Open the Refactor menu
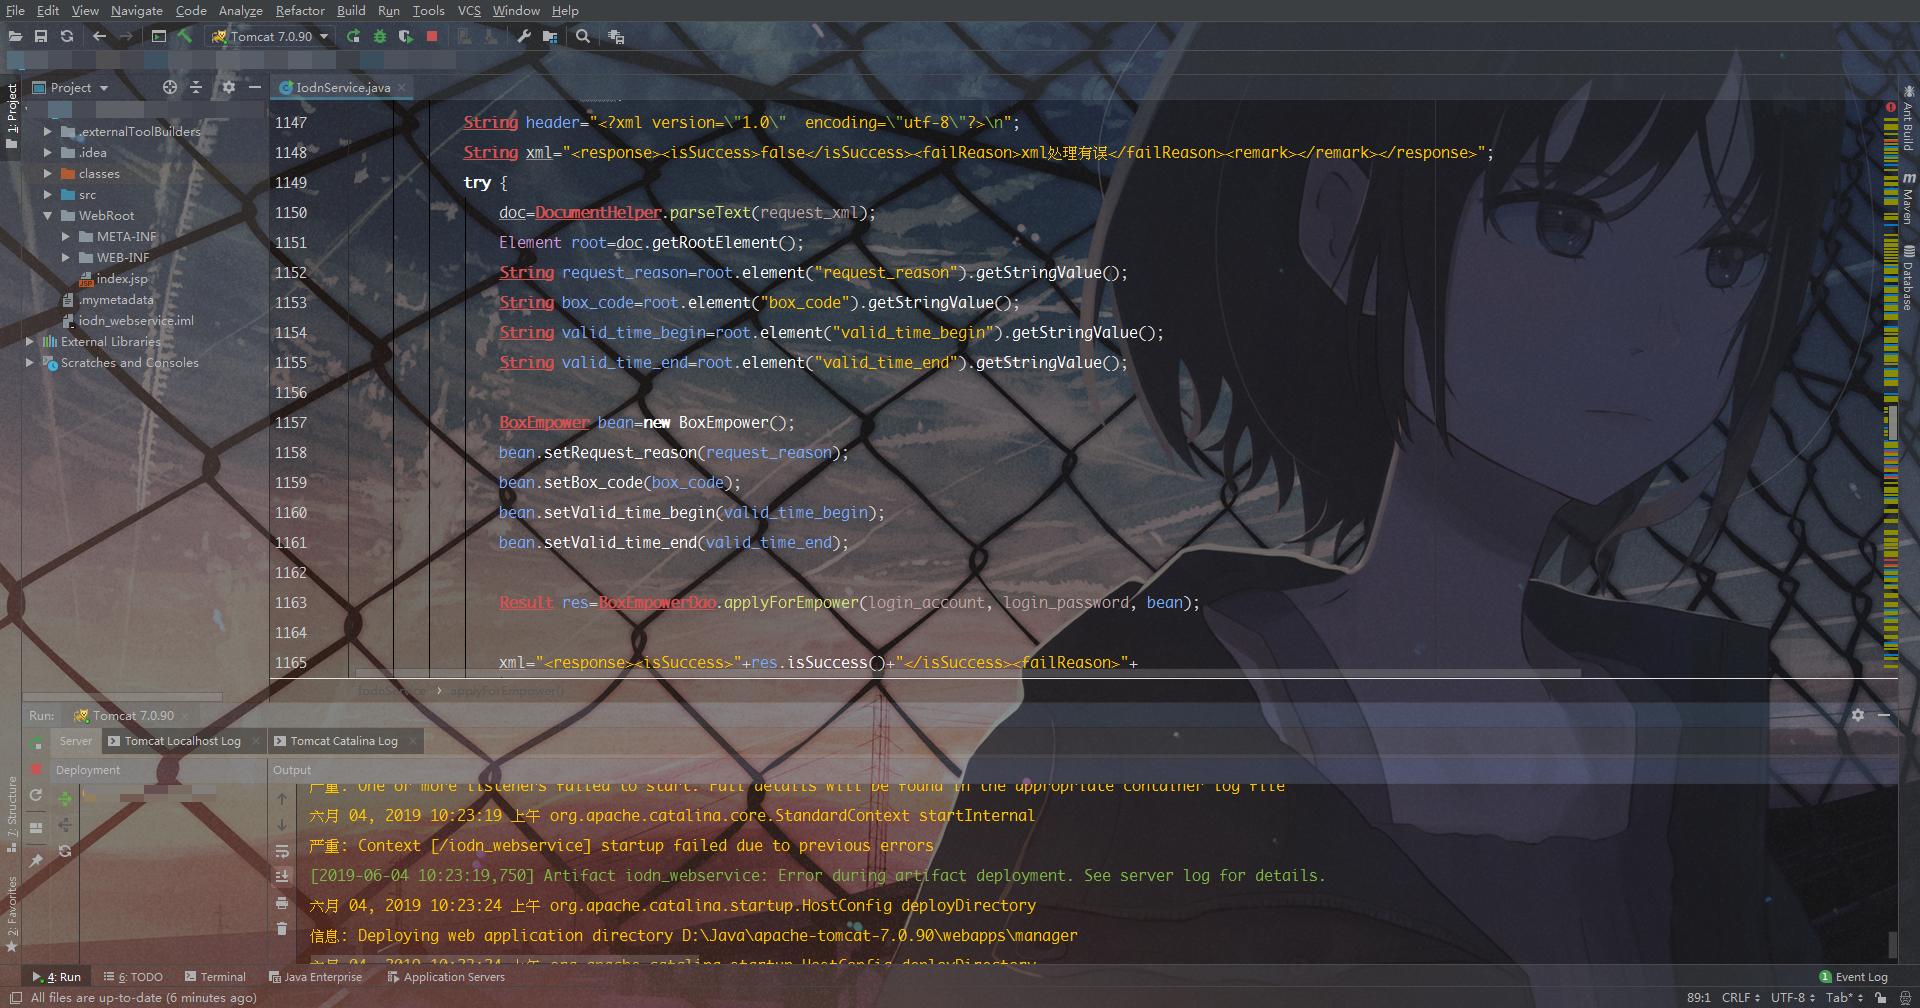The image size is (1920, 1008). pos(300,10)
